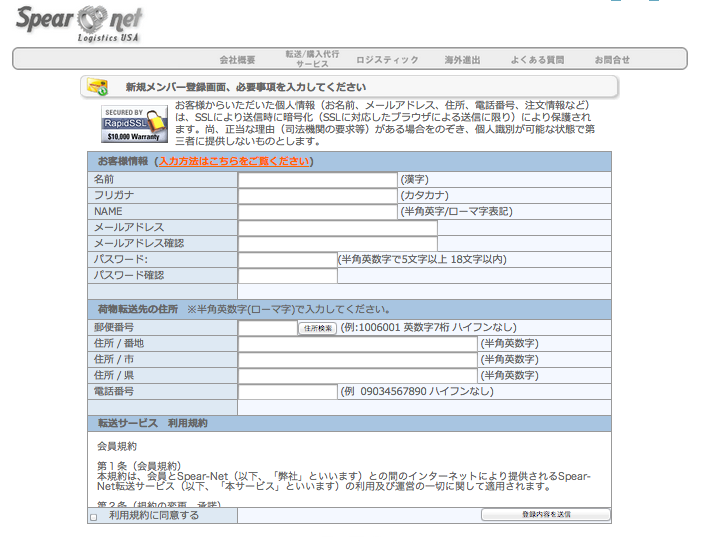Click the メールアドレス確認 input field
The height and width of the screenshot is (537, 719).
337,244
